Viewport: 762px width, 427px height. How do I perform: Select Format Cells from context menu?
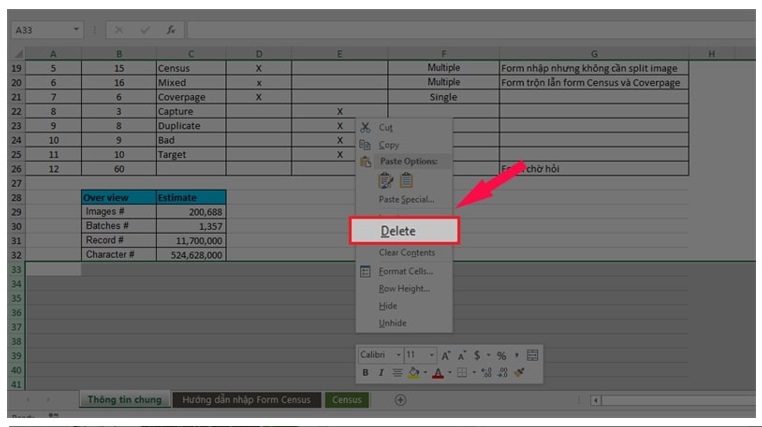[405, 271]
